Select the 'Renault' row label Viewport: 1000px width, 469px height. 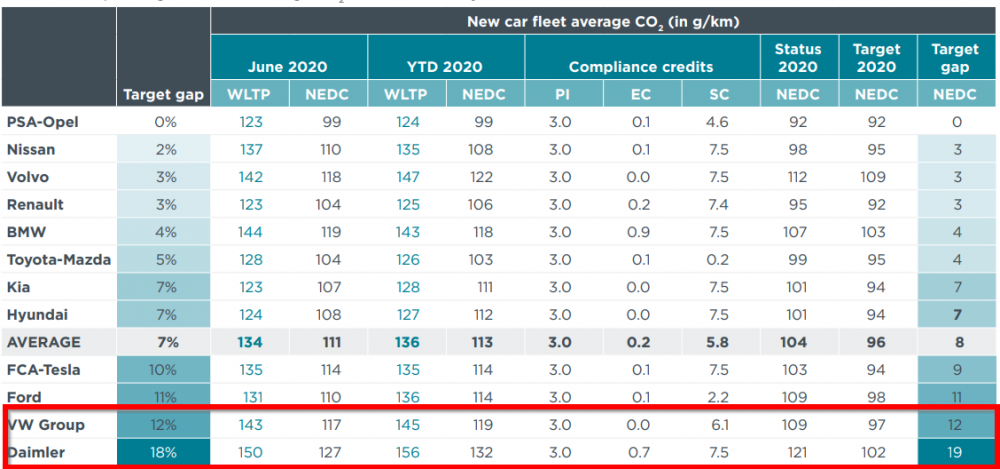pyautogui.click(x=34, y=205)
